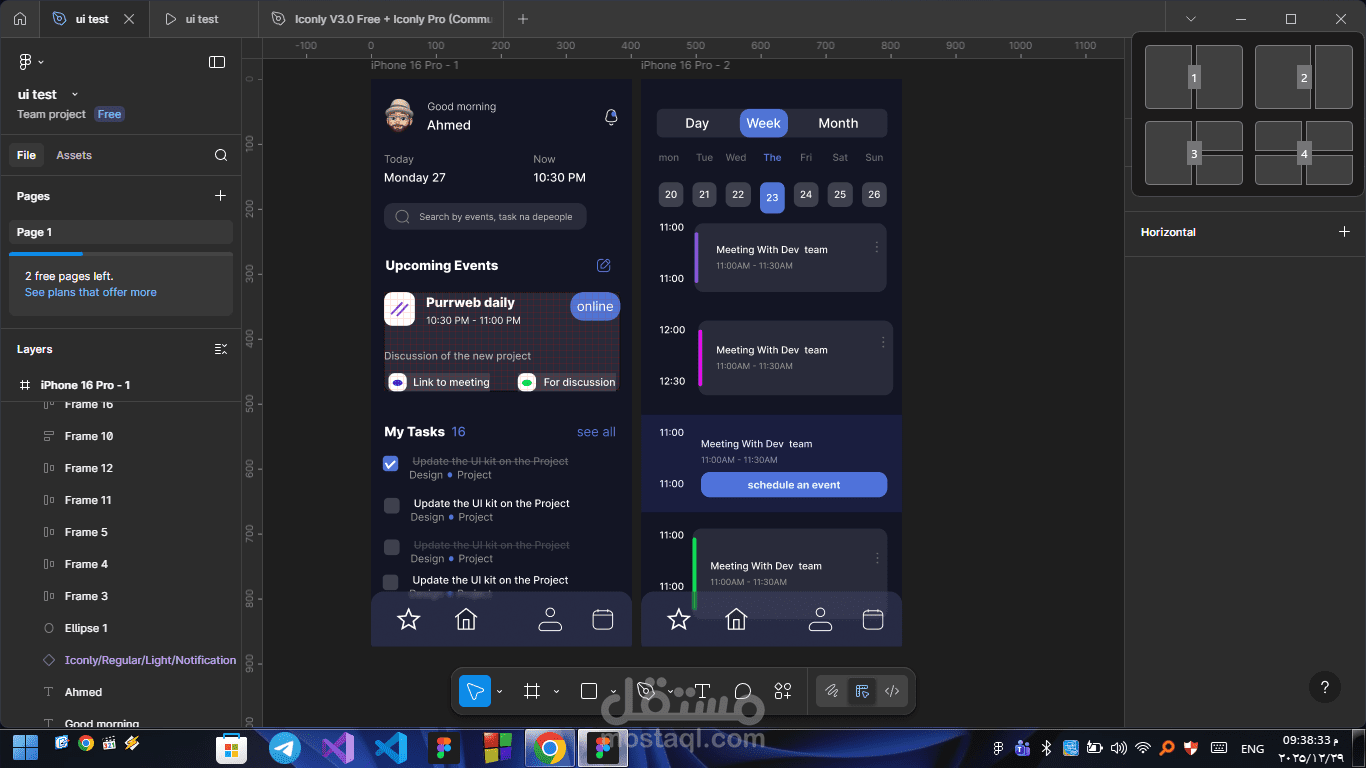The image size is (1366, 768).
Task: Select the Move tool in toolbar
Action: [x=475, y=691]
